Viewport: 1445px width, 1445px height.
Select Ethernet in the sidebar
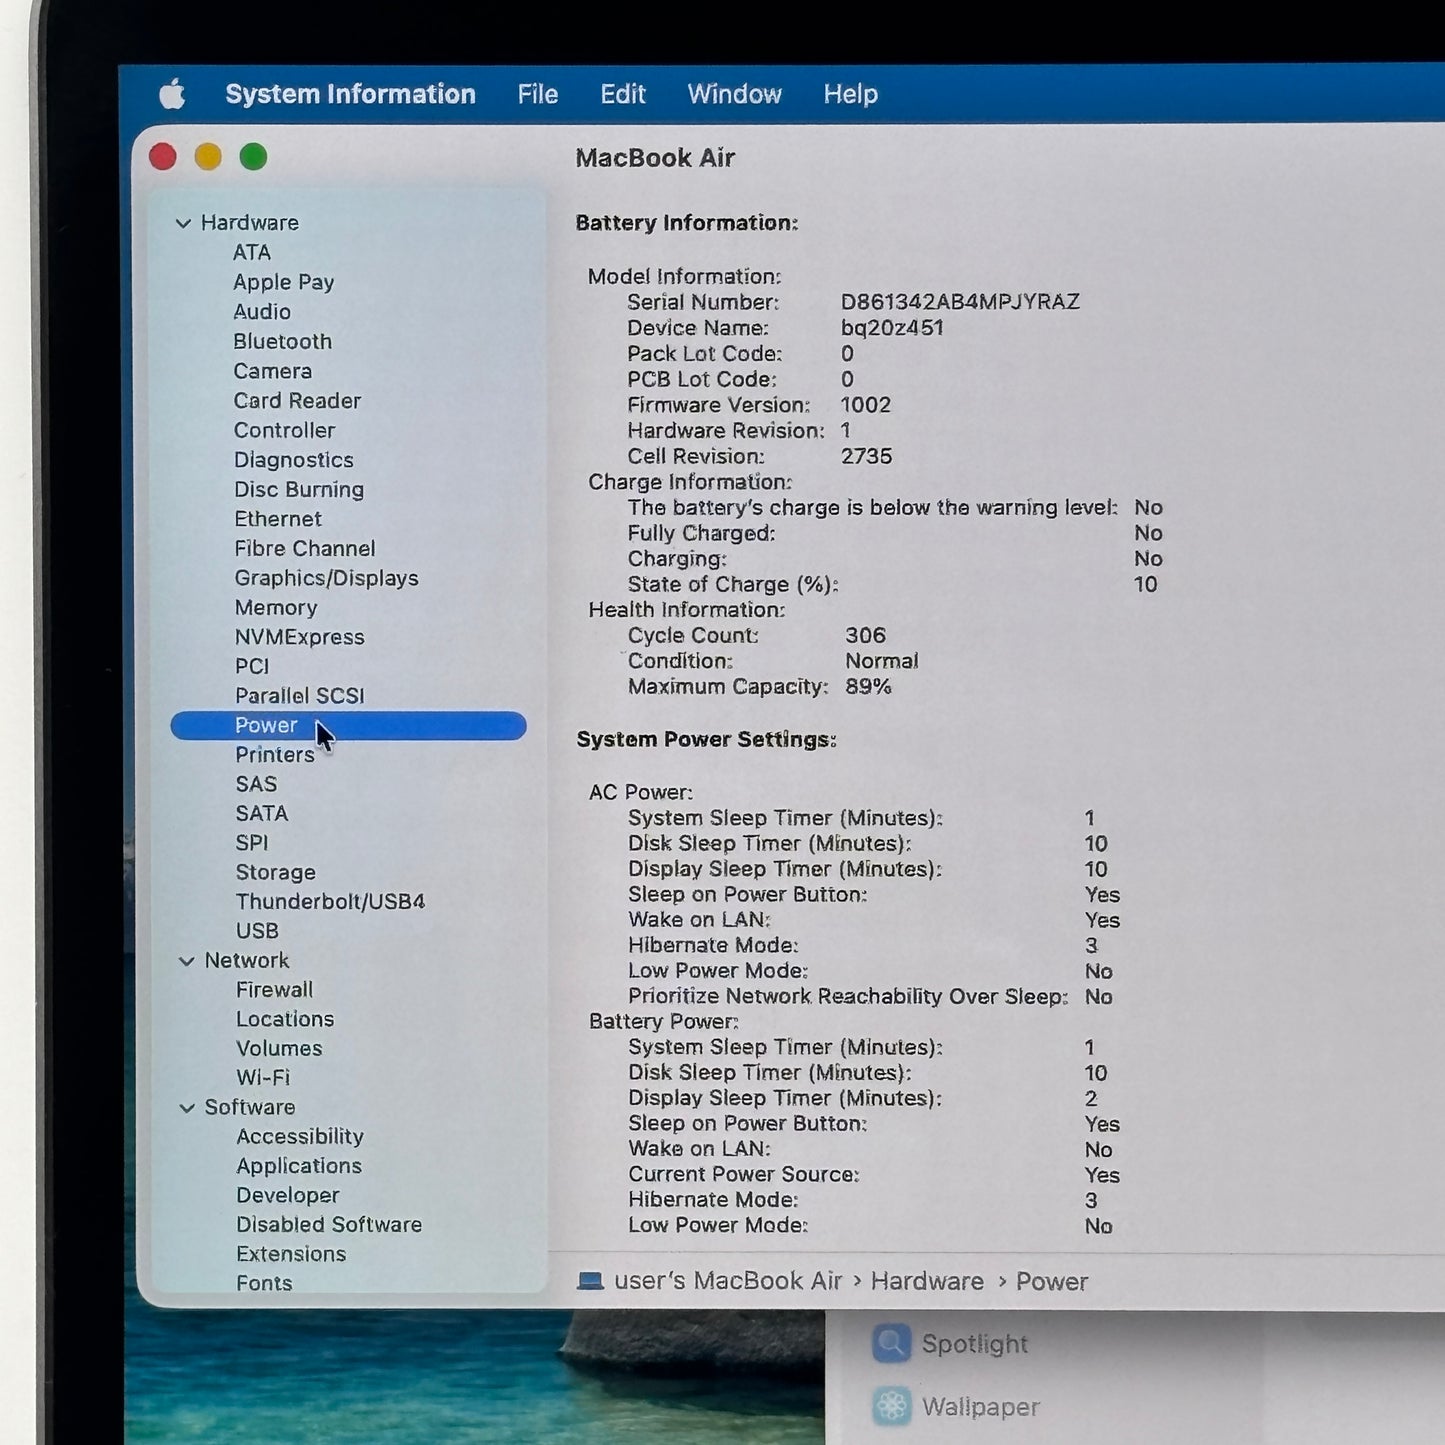click(x=278, y=519)
